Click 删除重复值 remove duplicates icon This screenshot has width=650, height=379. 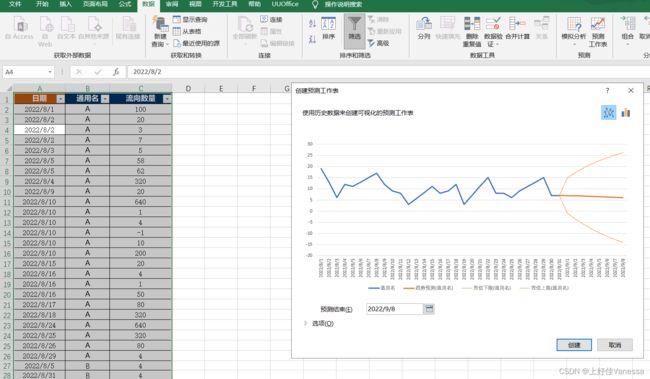point(472,32)
